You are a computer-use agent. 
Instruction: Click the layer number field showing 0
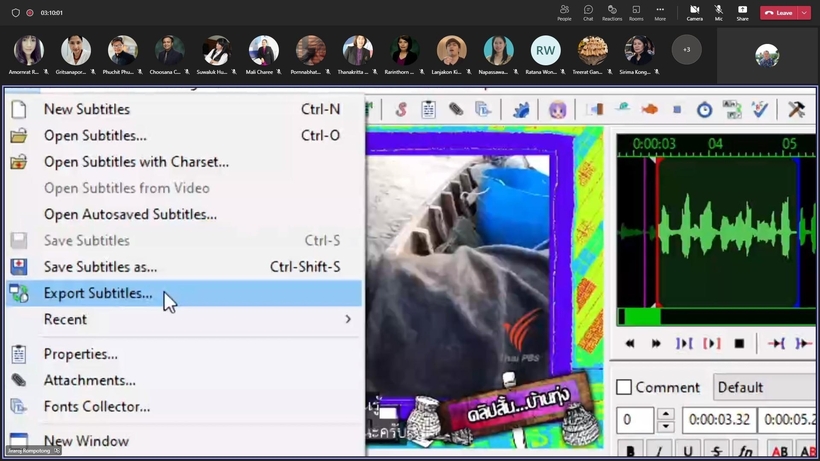point(635,420)
